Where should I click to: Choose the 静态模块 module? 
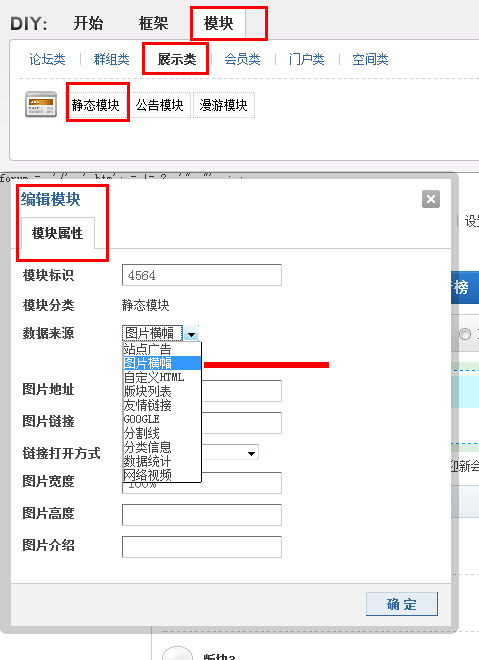96,105
